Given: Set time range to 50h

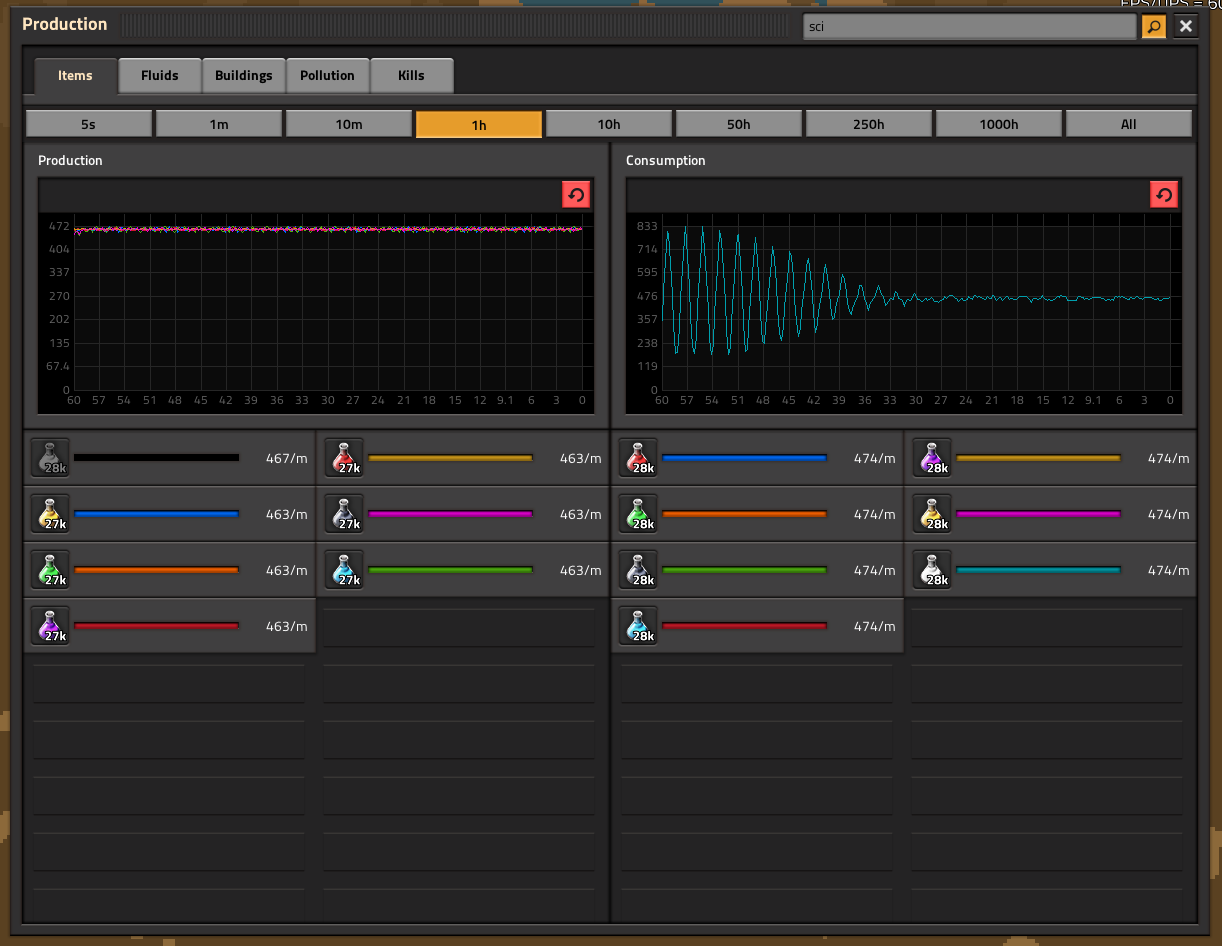Looking at the screenshot, I should 739,124.
